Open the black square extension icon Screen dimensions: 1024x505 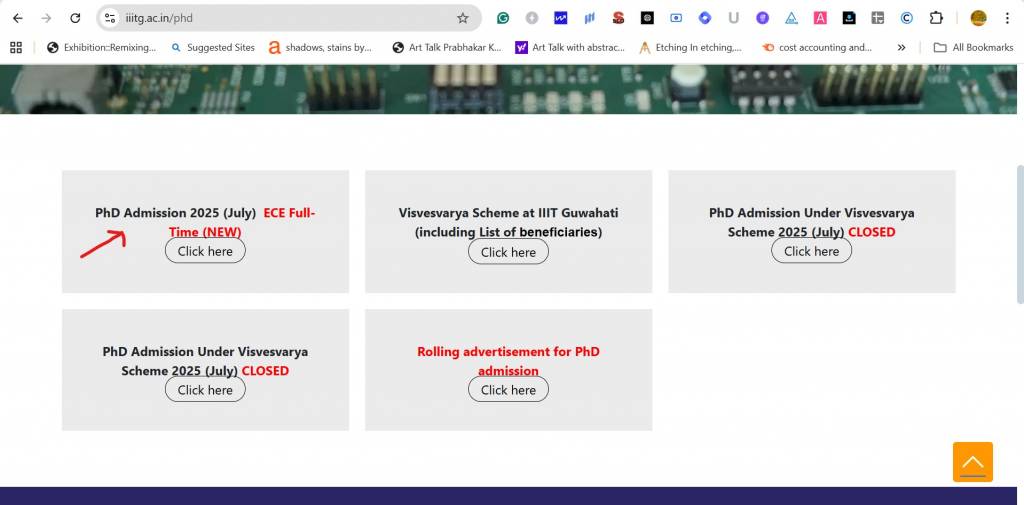pyautogui.click(x=647, y=18)
